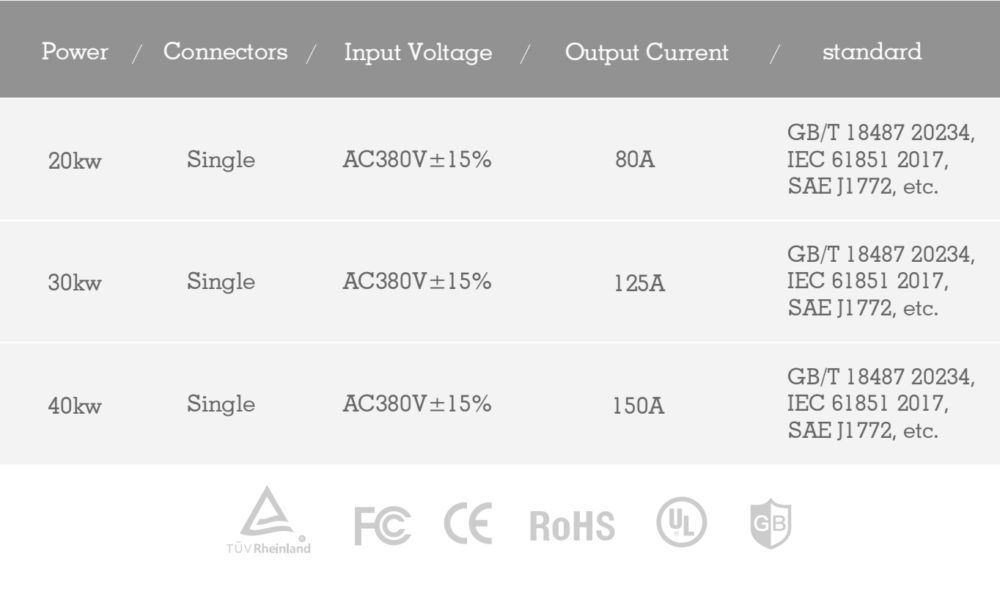Image resolution: width=1000 pixels, height=589 pixels.
Task: Select the Input Voltage column header
Action: point(418,53)
